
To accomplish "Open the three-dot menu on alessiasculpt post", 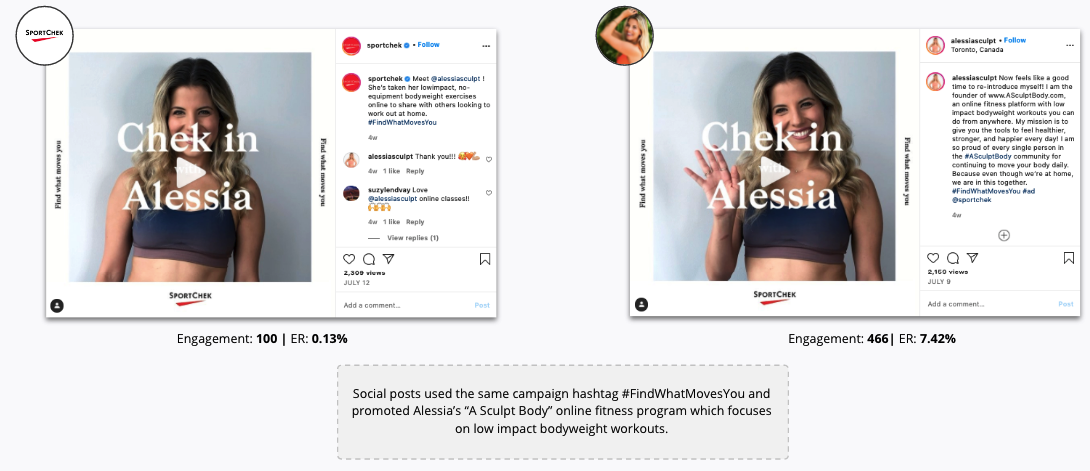I will pos(1070,44).
